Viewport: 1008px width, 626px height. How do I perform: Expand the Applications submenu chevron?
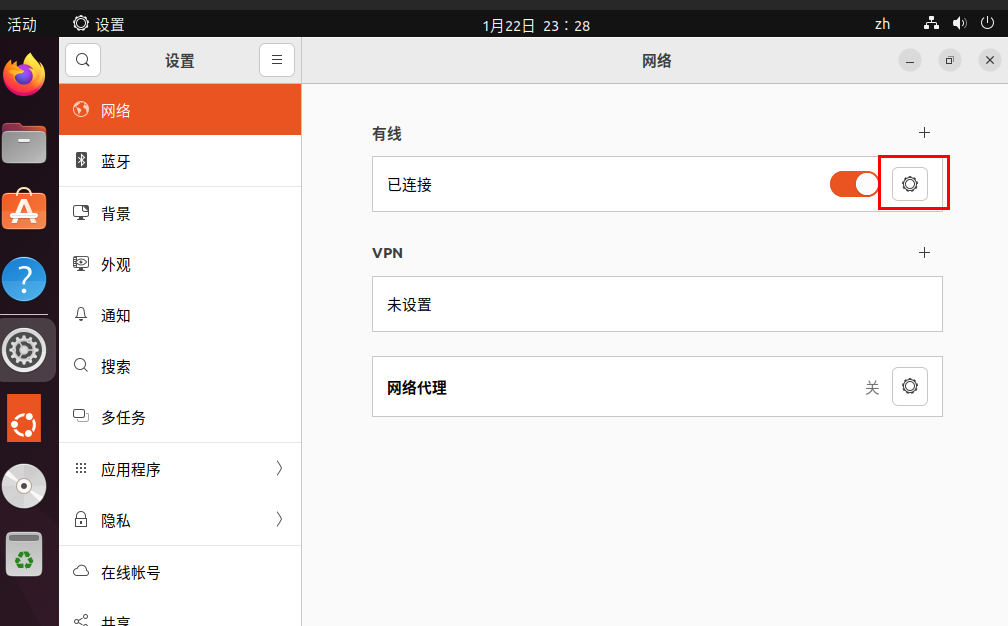coord(279,468)
